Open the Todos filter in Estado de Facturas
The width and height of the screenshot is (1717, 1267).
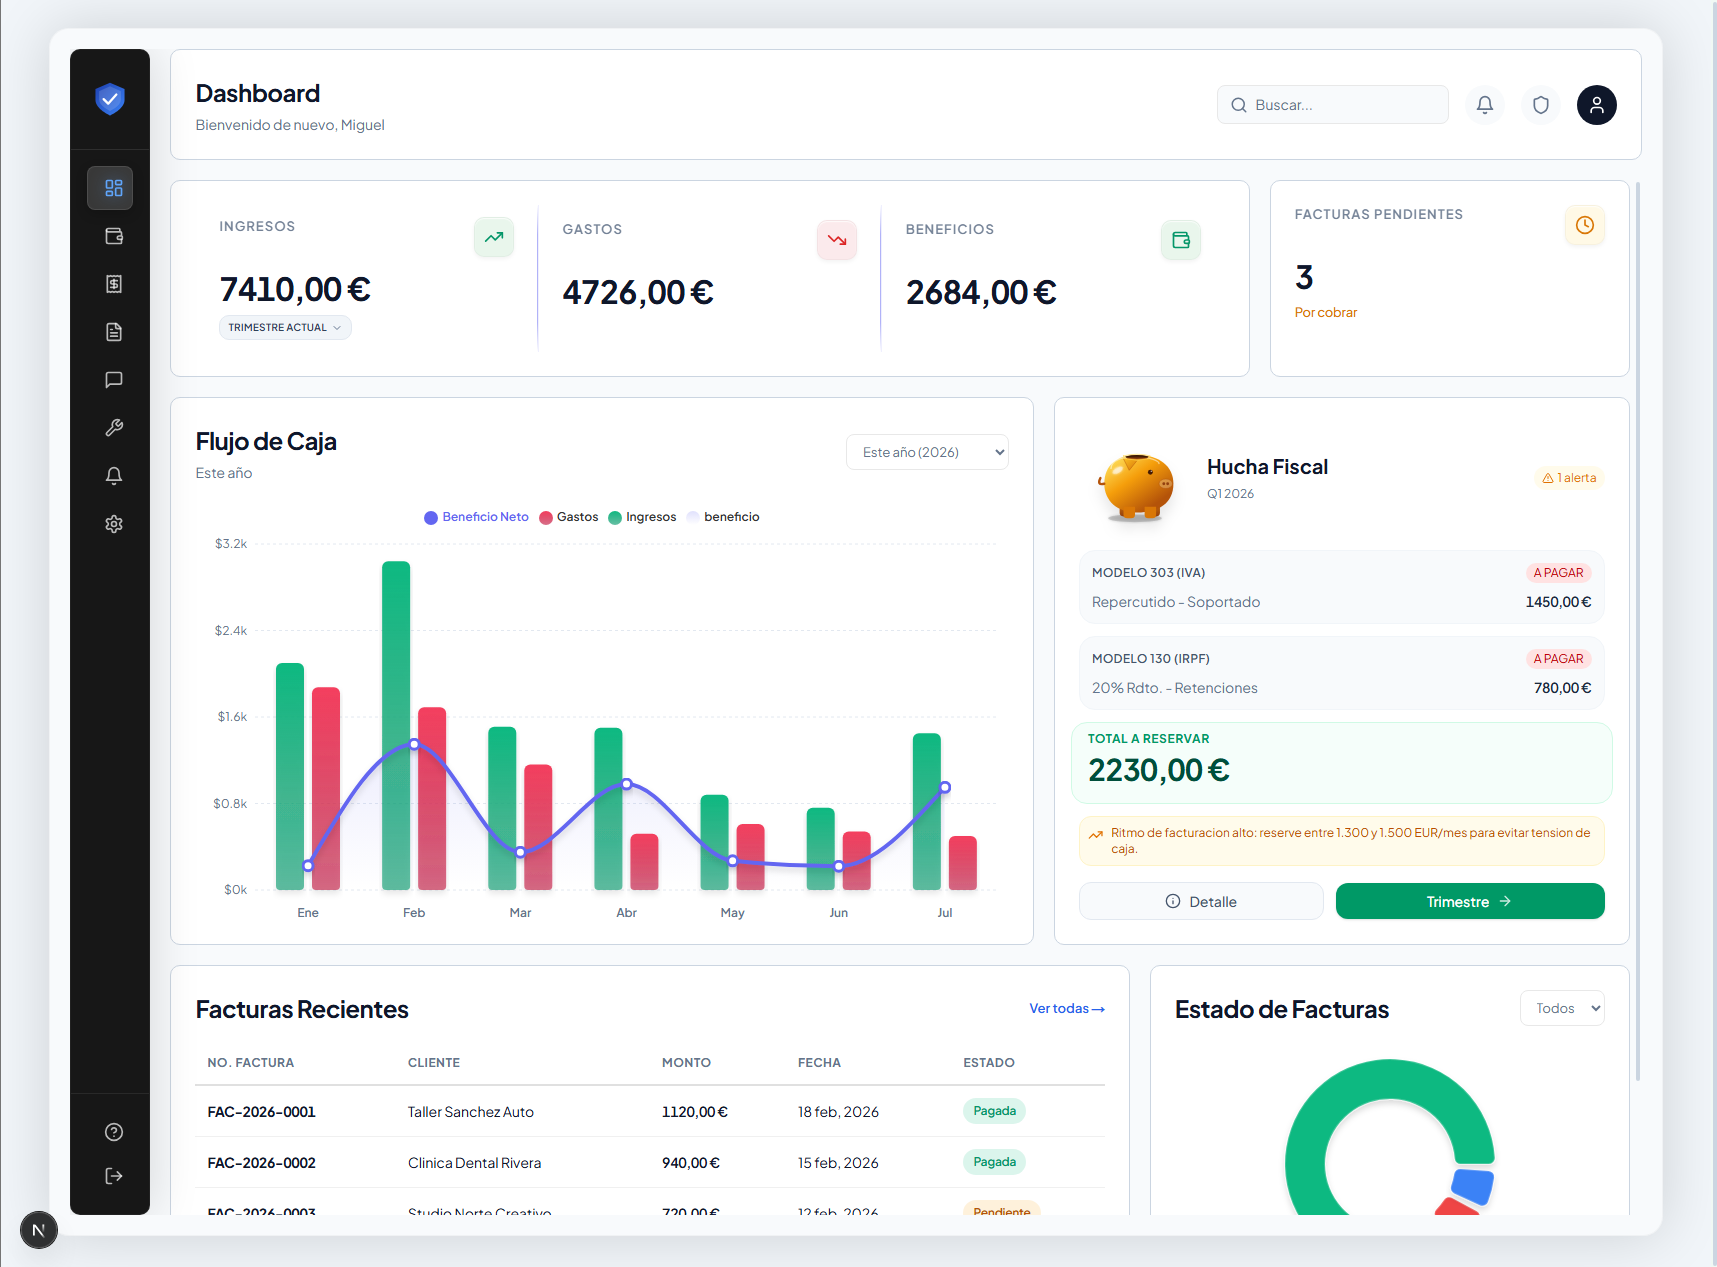click(x=1562, y=1008)
